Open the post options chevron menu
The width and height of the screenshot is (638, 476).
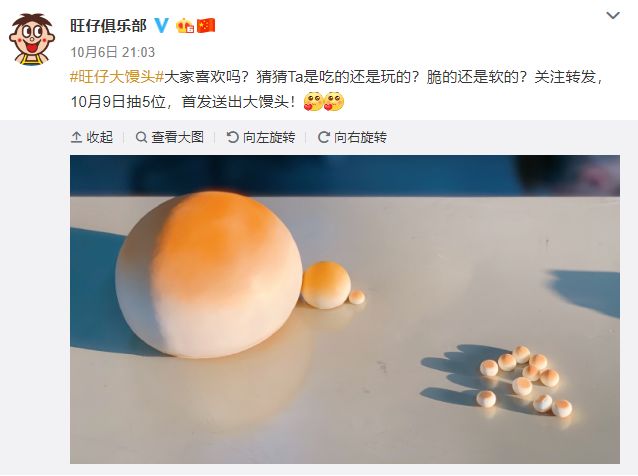(613, 16)
